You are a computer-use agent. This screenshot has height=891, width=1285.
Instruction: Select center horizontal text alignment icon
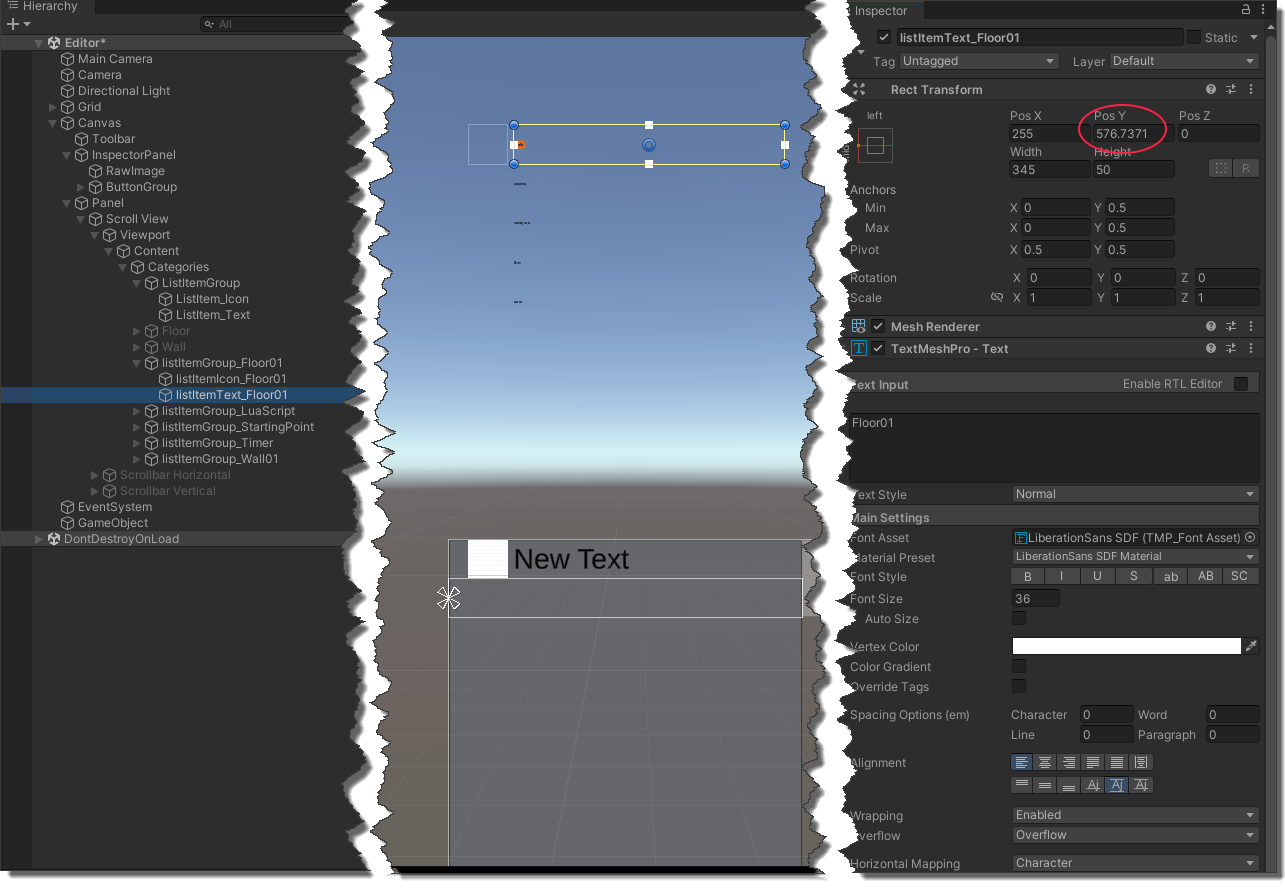click(1045, 763)
